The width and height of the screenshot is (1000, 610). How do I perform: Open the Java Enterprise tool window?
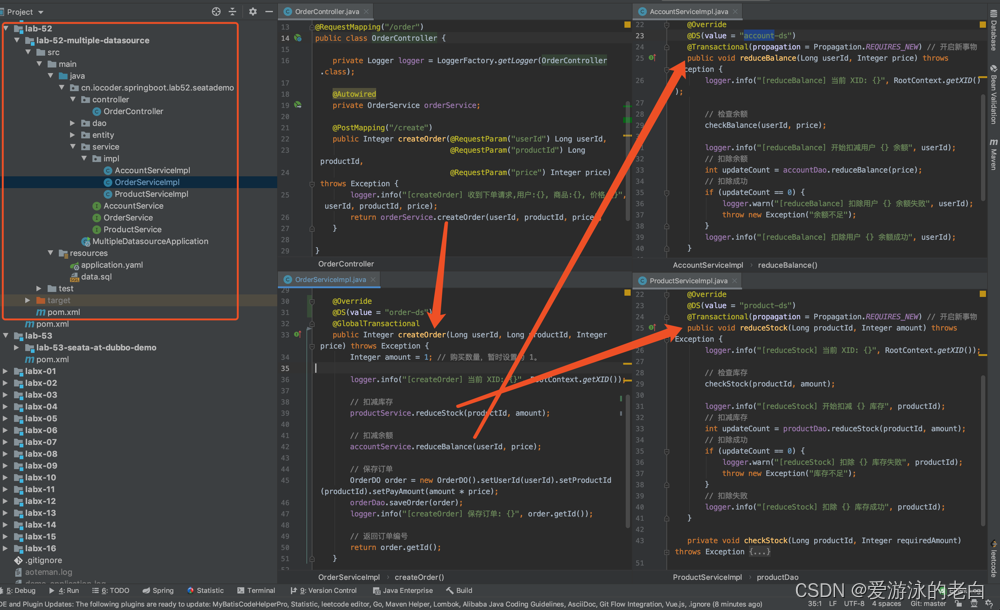point(402,591)
